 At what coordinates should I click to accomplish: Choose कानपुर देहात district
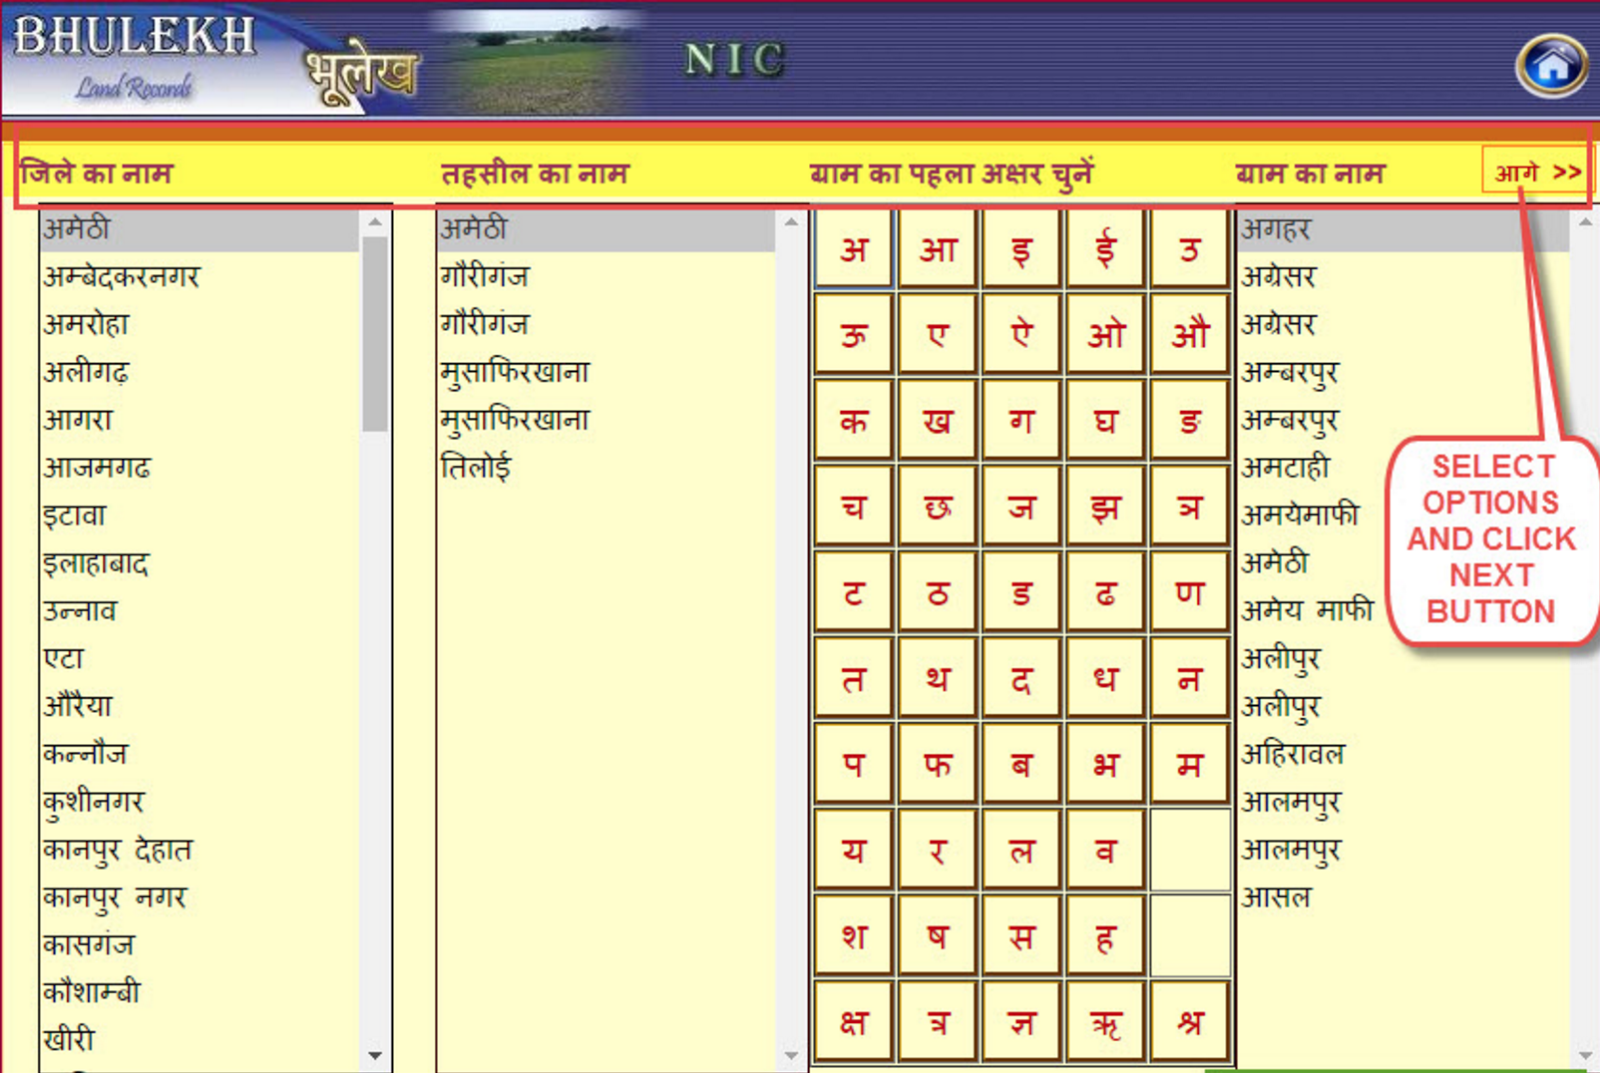(x=200, y=850)
